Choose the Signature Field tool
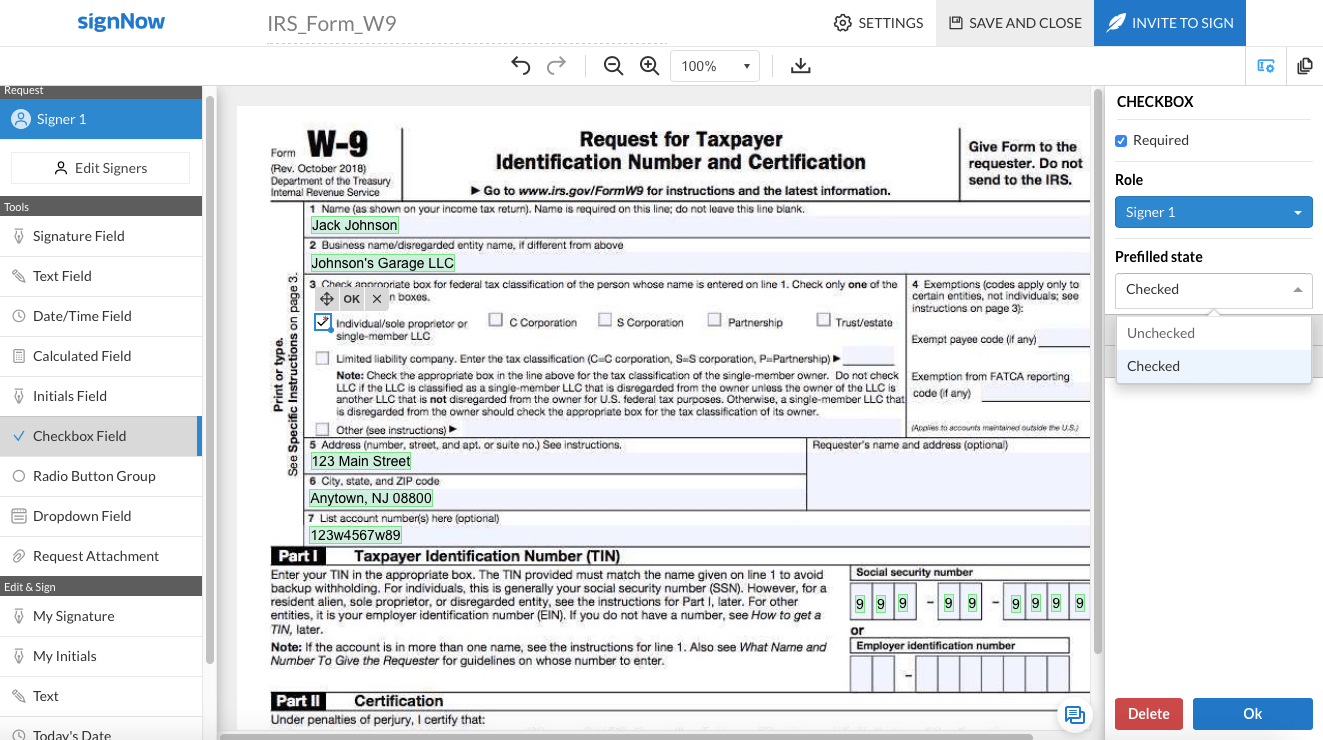The image size is (1323, 740). tap(101, 236)
